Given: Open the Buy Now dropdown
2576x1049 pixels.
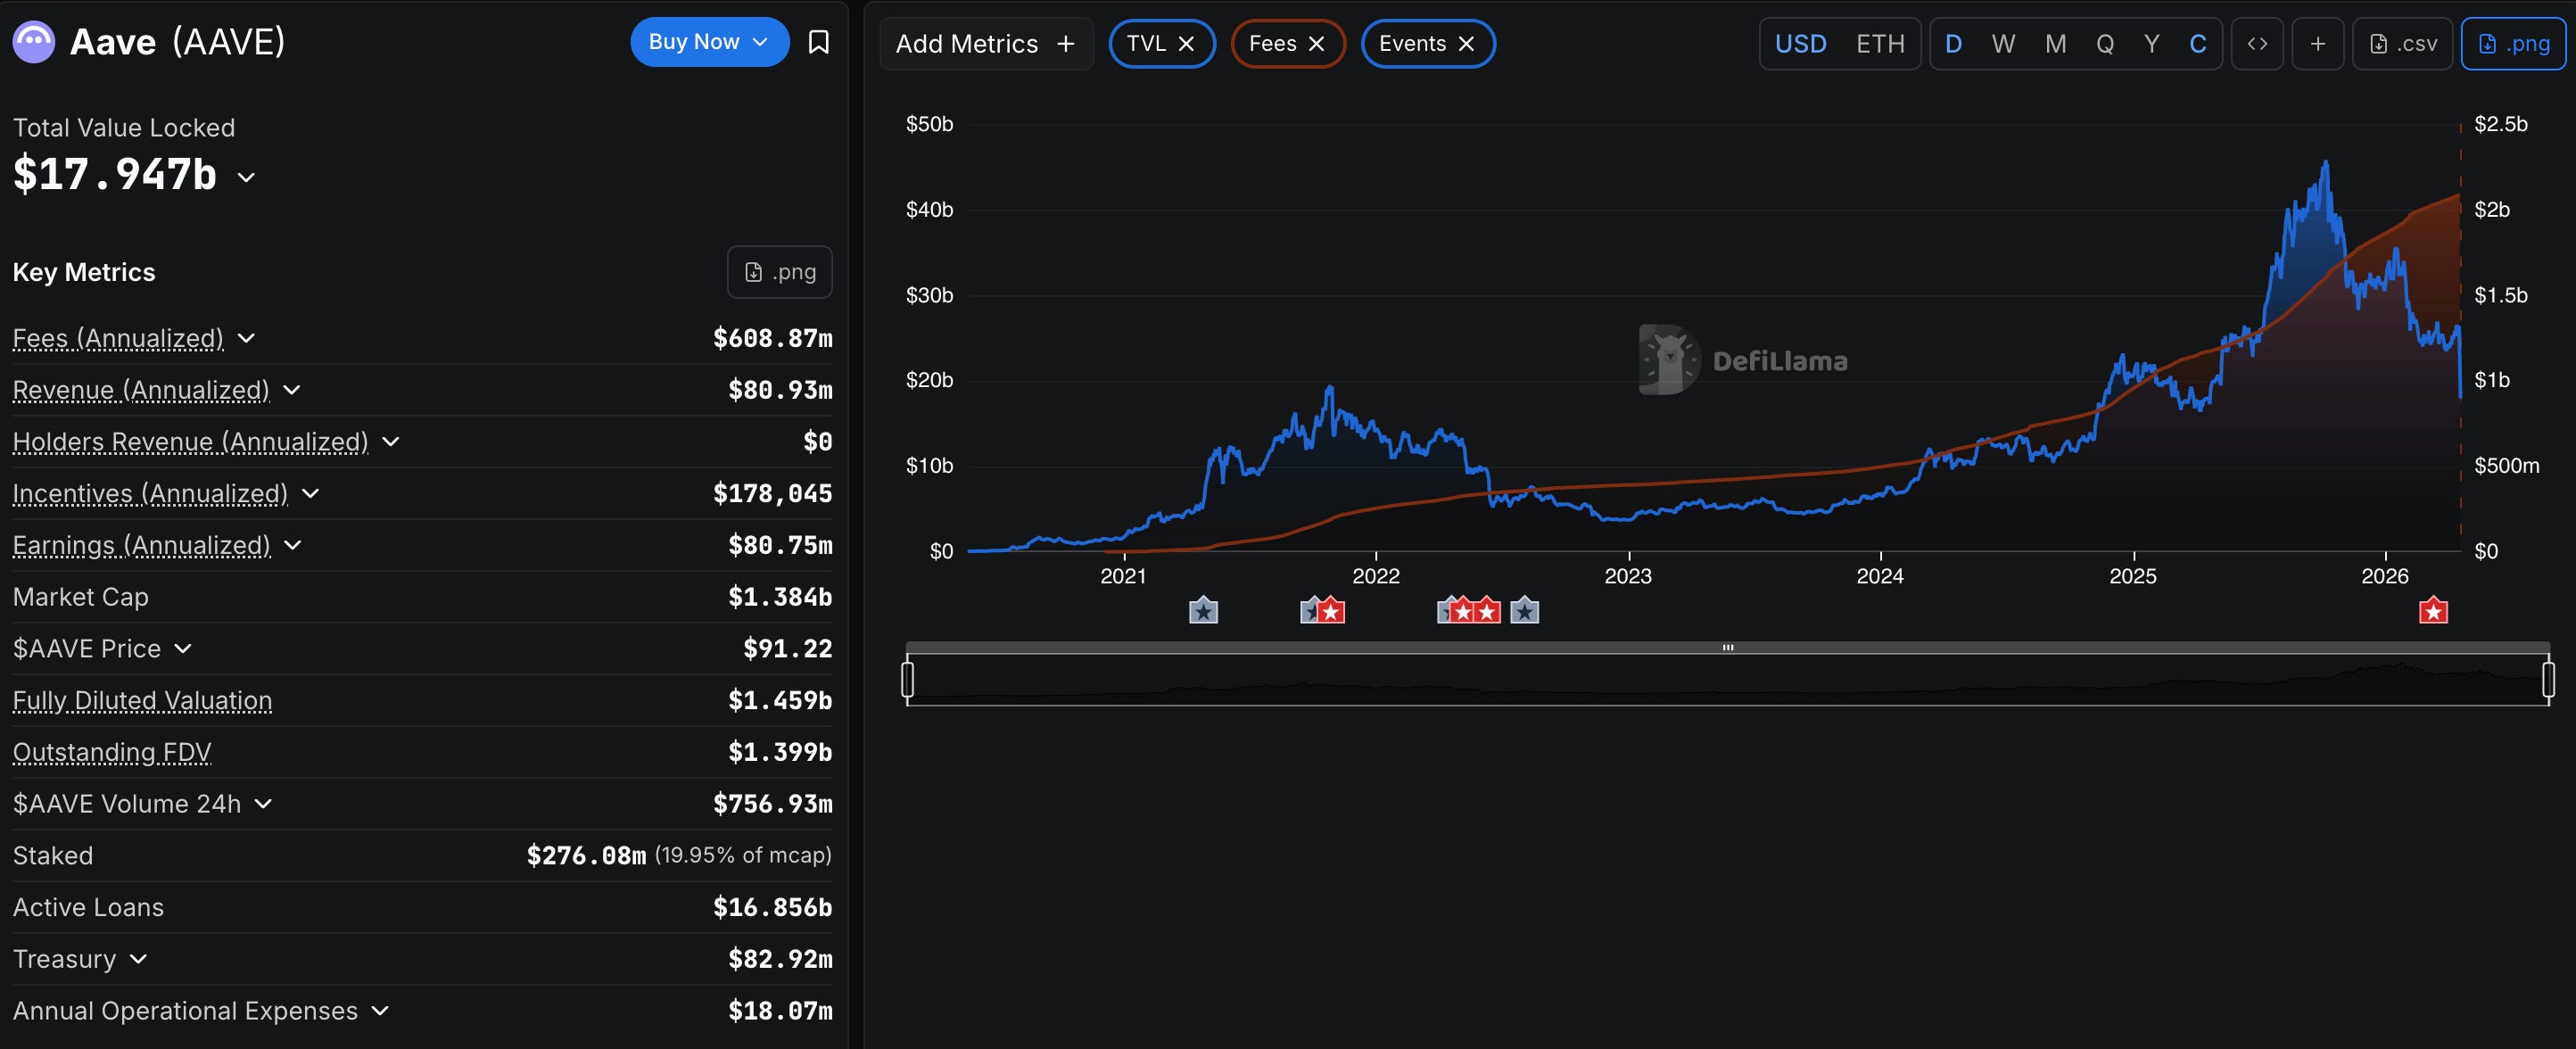Looking at the screenshot, I should pos(709,42).
